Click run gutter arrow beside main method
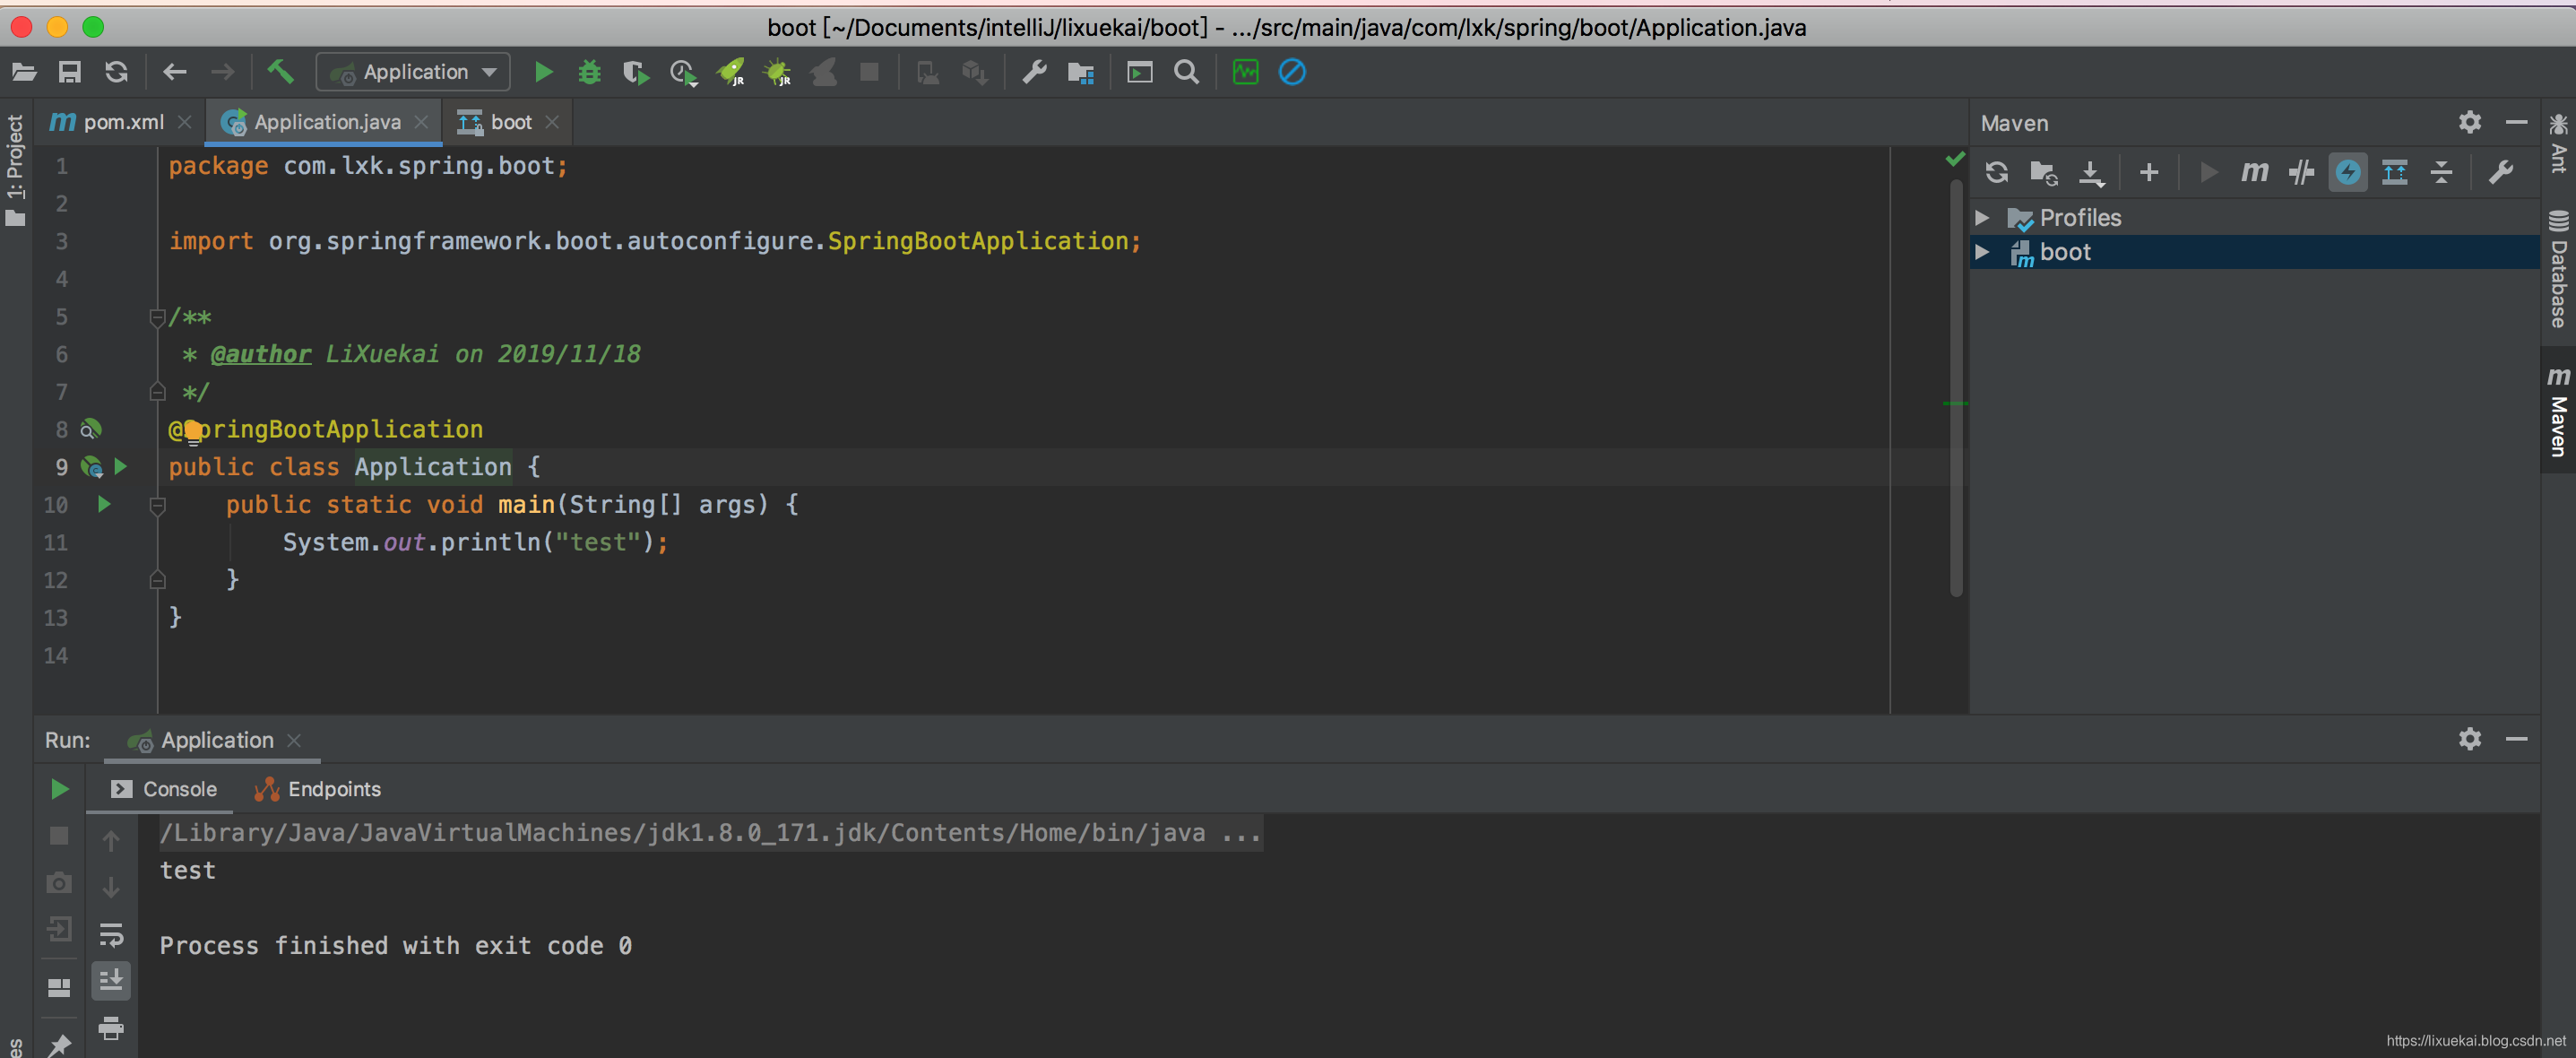The width and height of the screenshot is (2576, 1058). pyautogui.click(x=104, y=504)
